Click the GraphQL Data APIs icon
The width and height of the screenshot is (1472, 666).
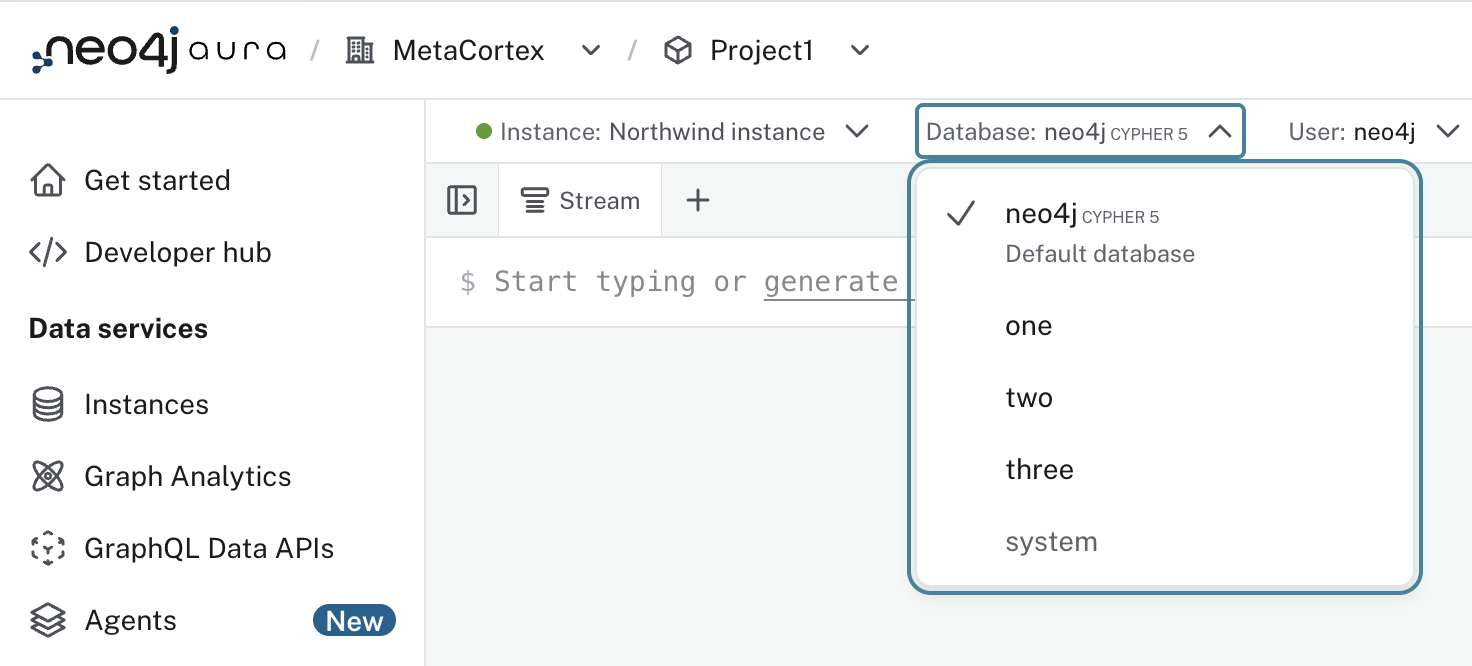coord(47,548)
